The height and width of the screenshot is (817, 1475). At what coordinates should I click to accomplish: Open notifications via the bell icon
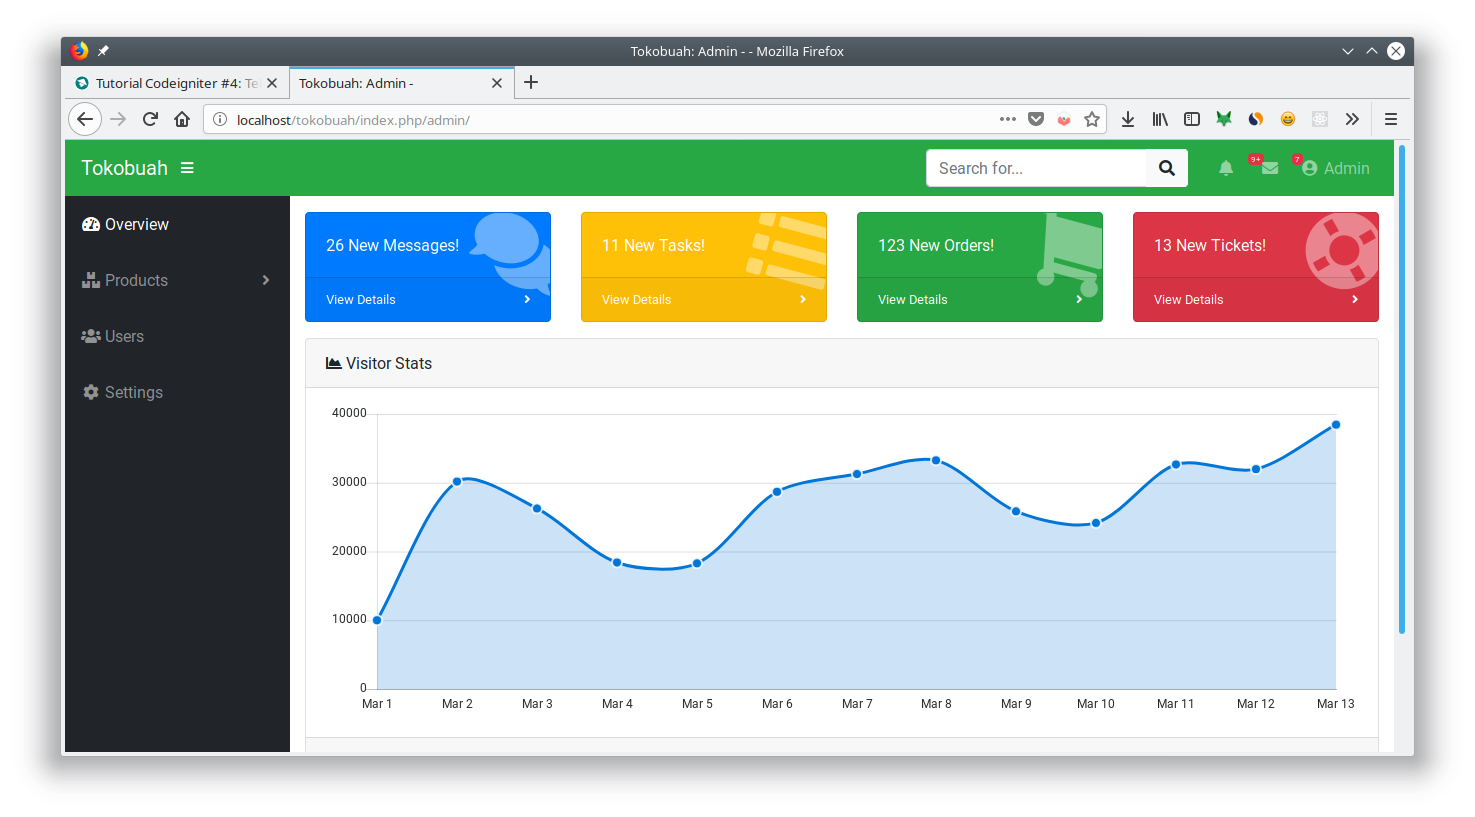(x=1226, y=168)
